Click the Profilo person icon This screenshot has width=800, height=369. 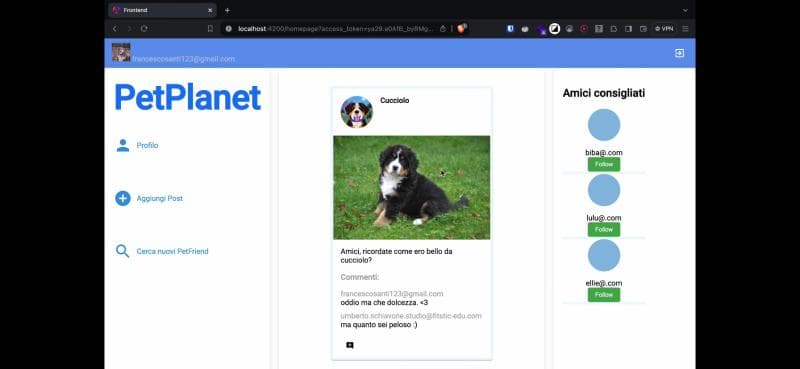tap(122, 145)
